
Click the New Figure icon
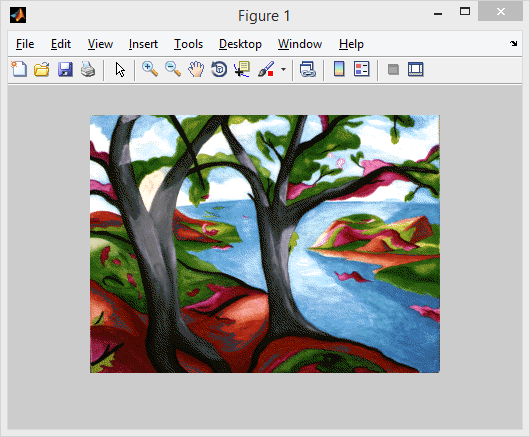click(x=19, y=69)
